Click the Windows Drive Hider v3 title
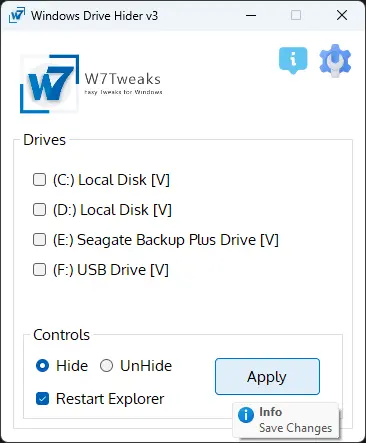 click(95, 16)
